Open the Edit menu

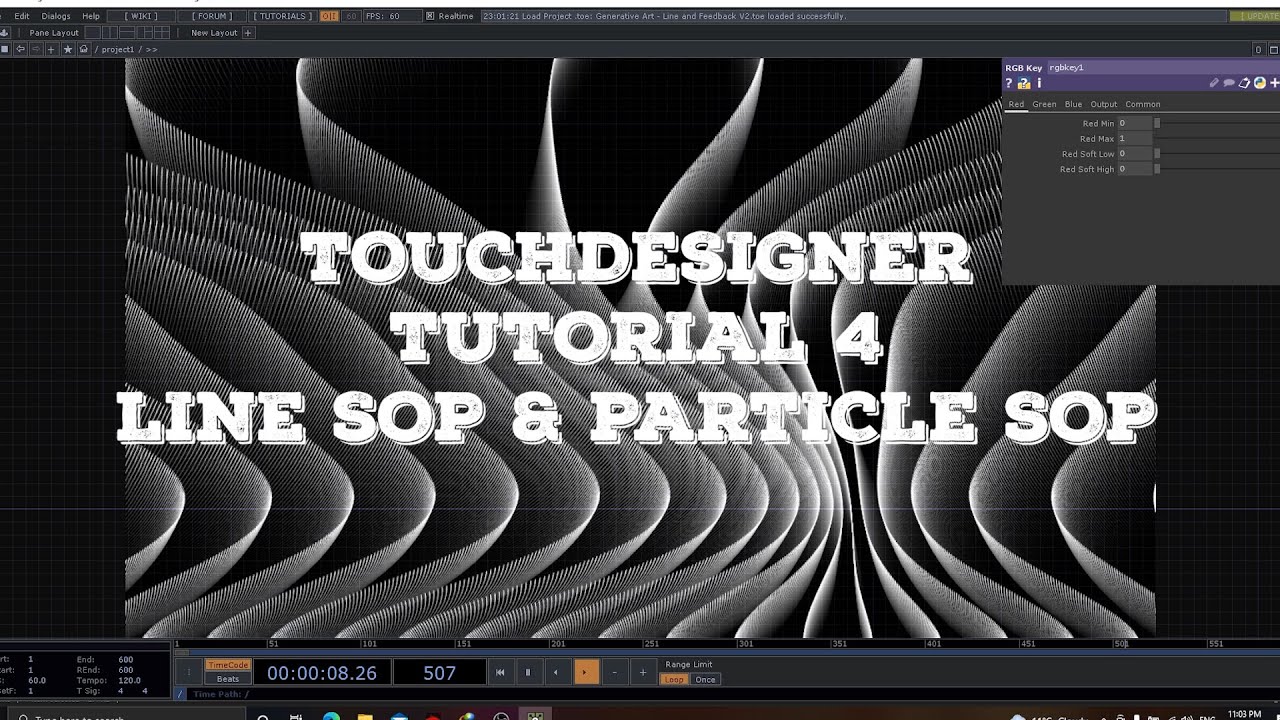click(22, 16)
